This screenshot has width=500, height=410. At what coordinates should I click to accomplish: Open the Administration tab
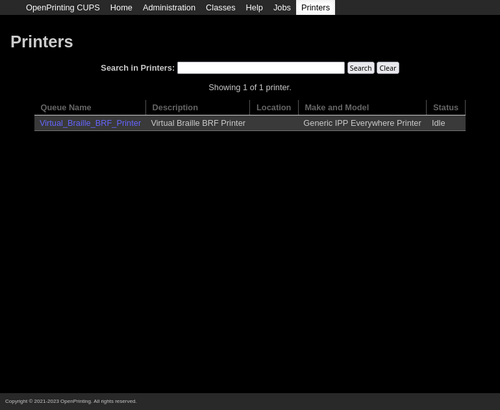click(169, 7)
